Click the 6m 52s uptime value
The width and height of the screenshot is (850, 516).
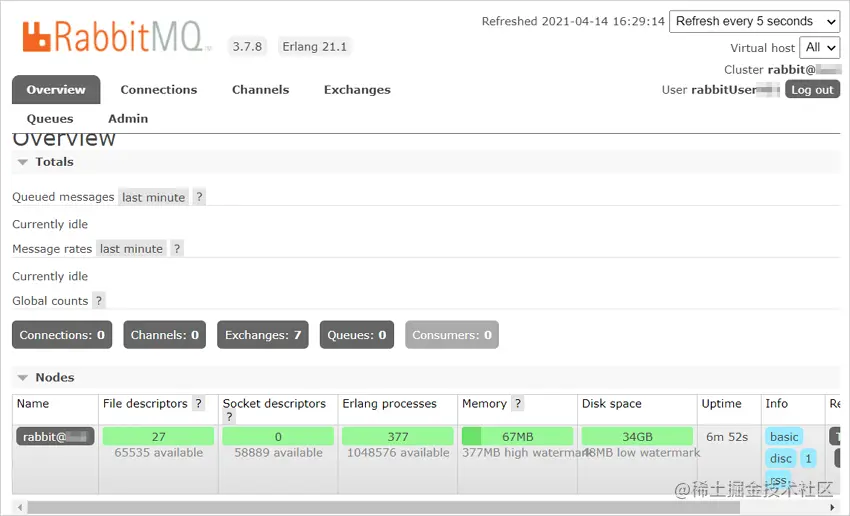point(727,437)
